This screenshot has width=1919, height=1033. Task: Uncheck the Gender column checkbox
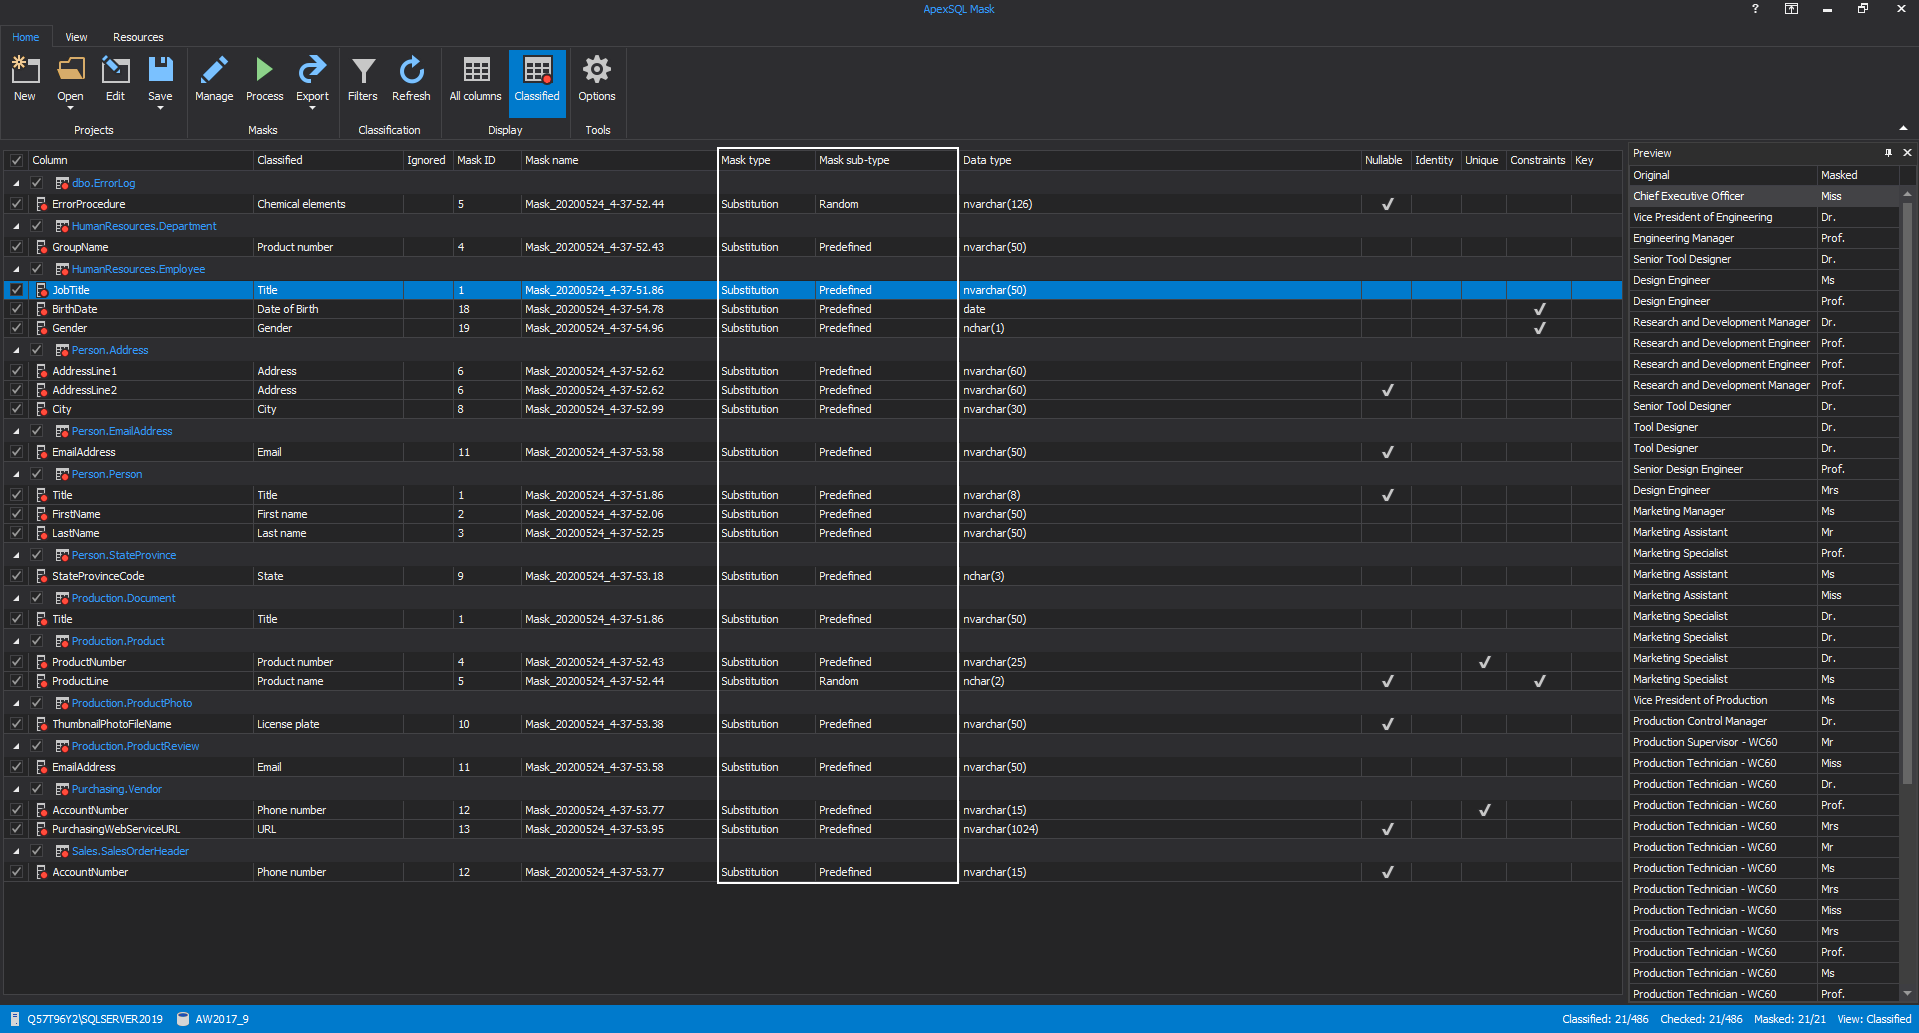point(16,328)
